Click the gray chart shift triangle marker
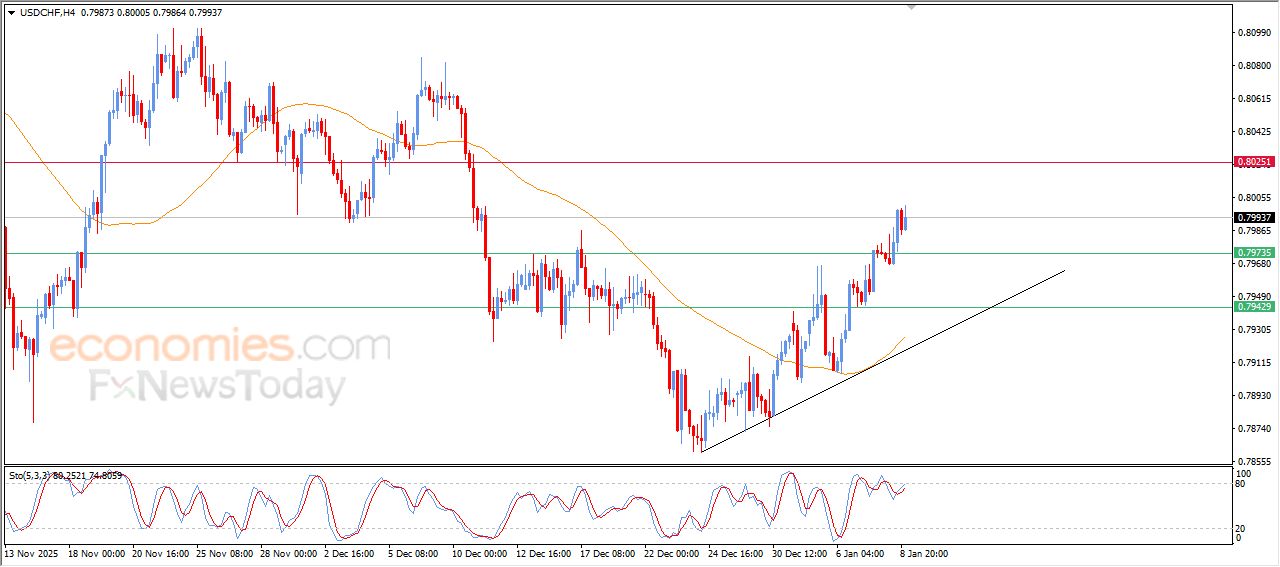This screenshot has width=1280, height=567. coord(911,7)
